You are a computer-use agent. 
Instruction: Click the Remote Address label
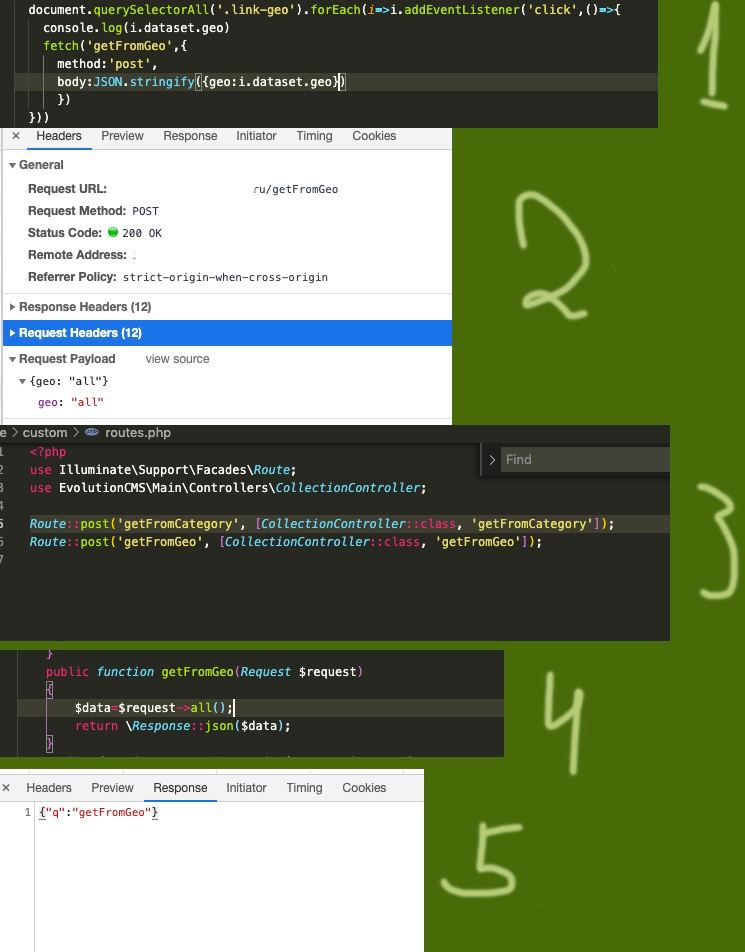[77, 255]
